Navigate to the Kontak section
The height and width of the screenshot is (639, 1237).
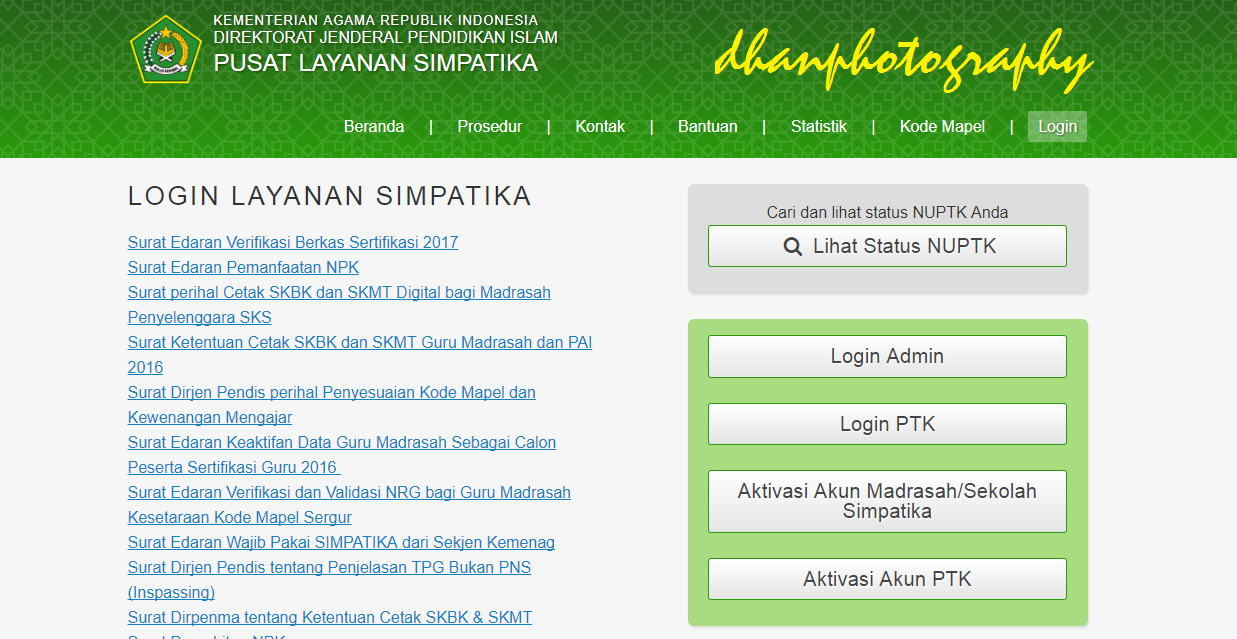[x=600, y=126]
